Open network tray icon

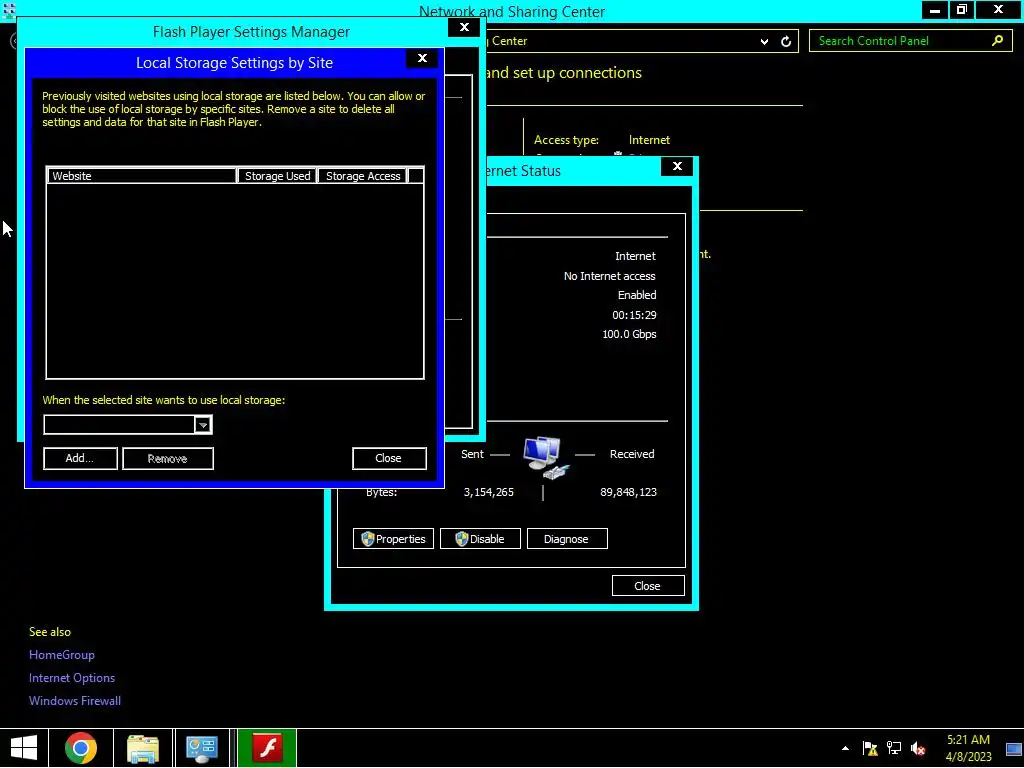pos(893,748)
